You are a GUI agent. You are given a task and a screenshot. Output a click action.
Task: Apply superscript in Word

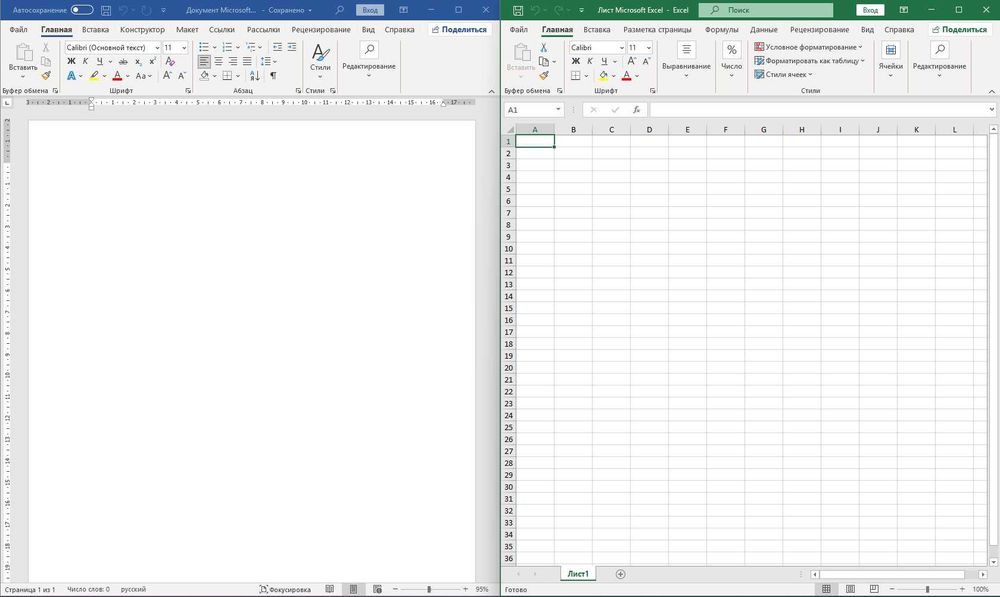click(x=152, y=61)
